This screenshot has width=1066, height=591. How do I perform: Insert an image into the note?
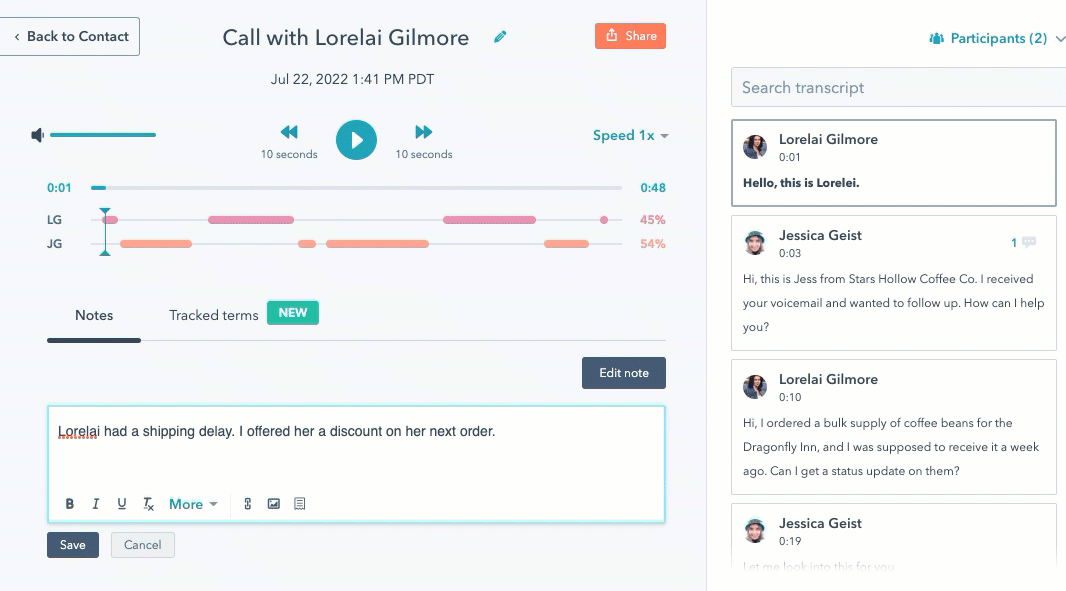273,504
